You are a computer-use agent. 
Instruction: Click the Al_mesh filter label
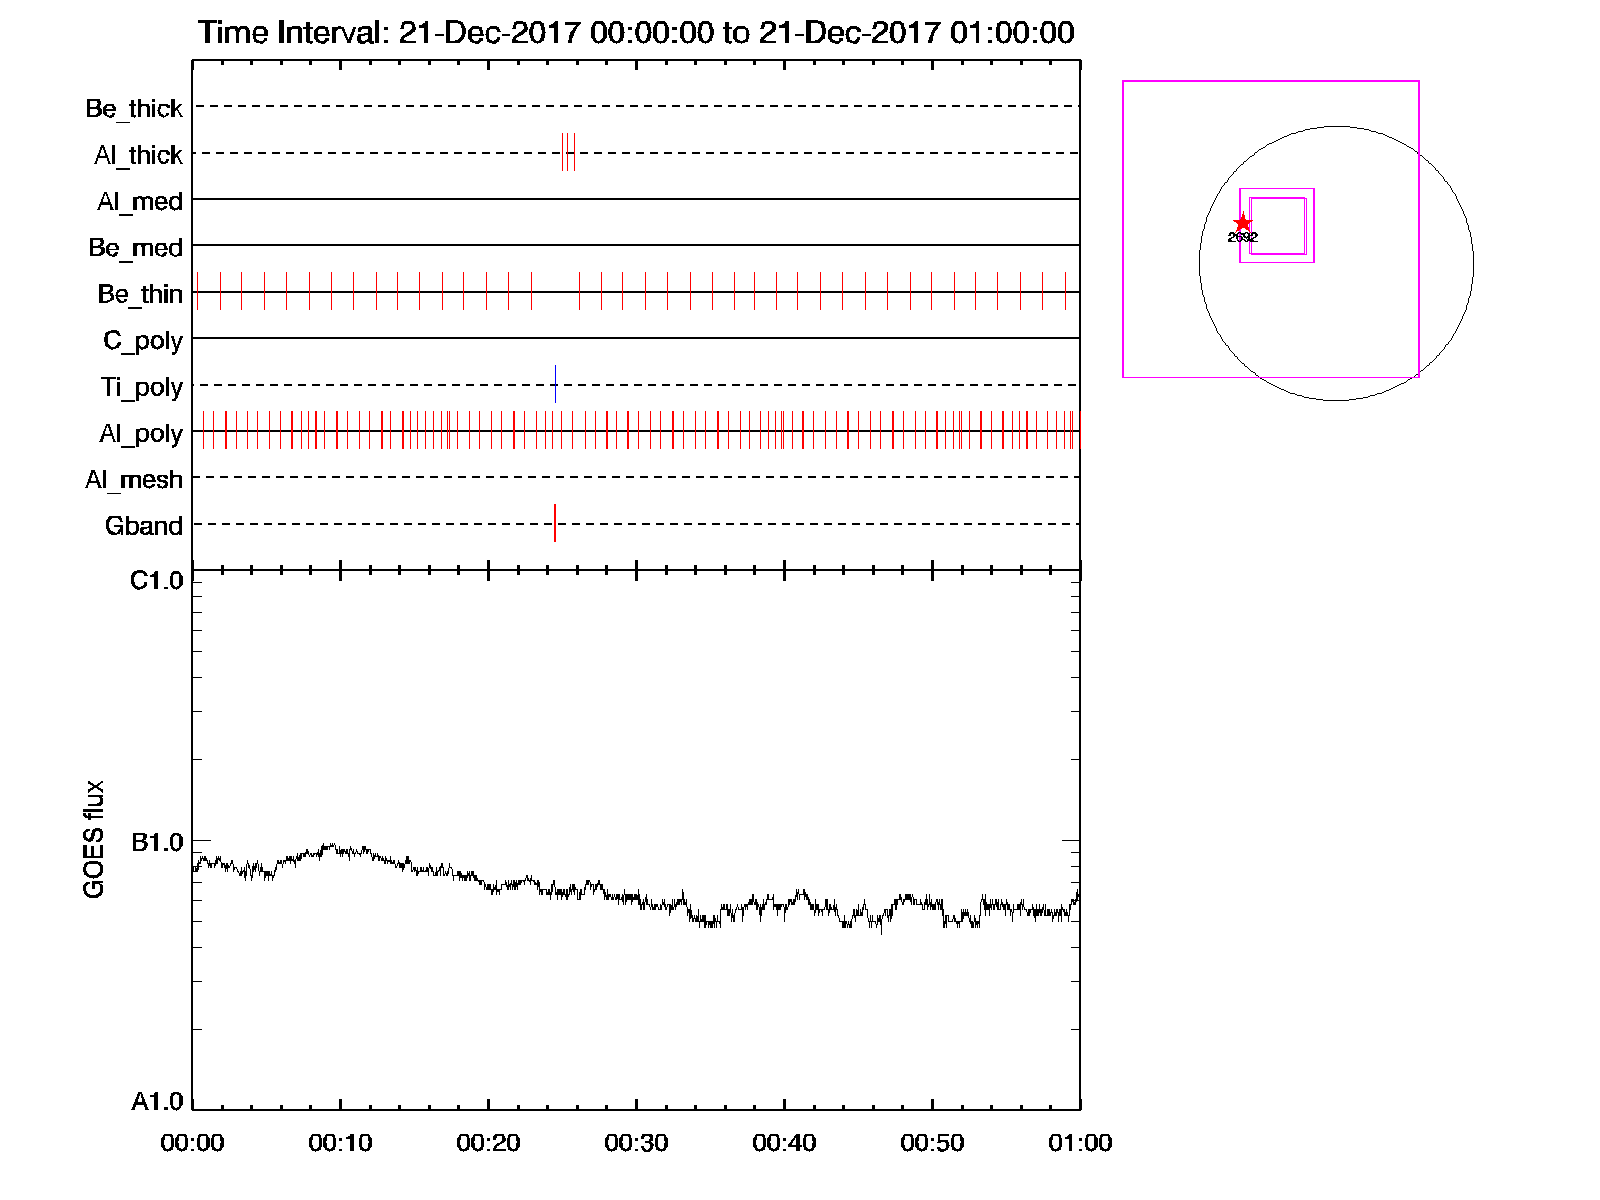pyautogui.click(x=134, y=480)
